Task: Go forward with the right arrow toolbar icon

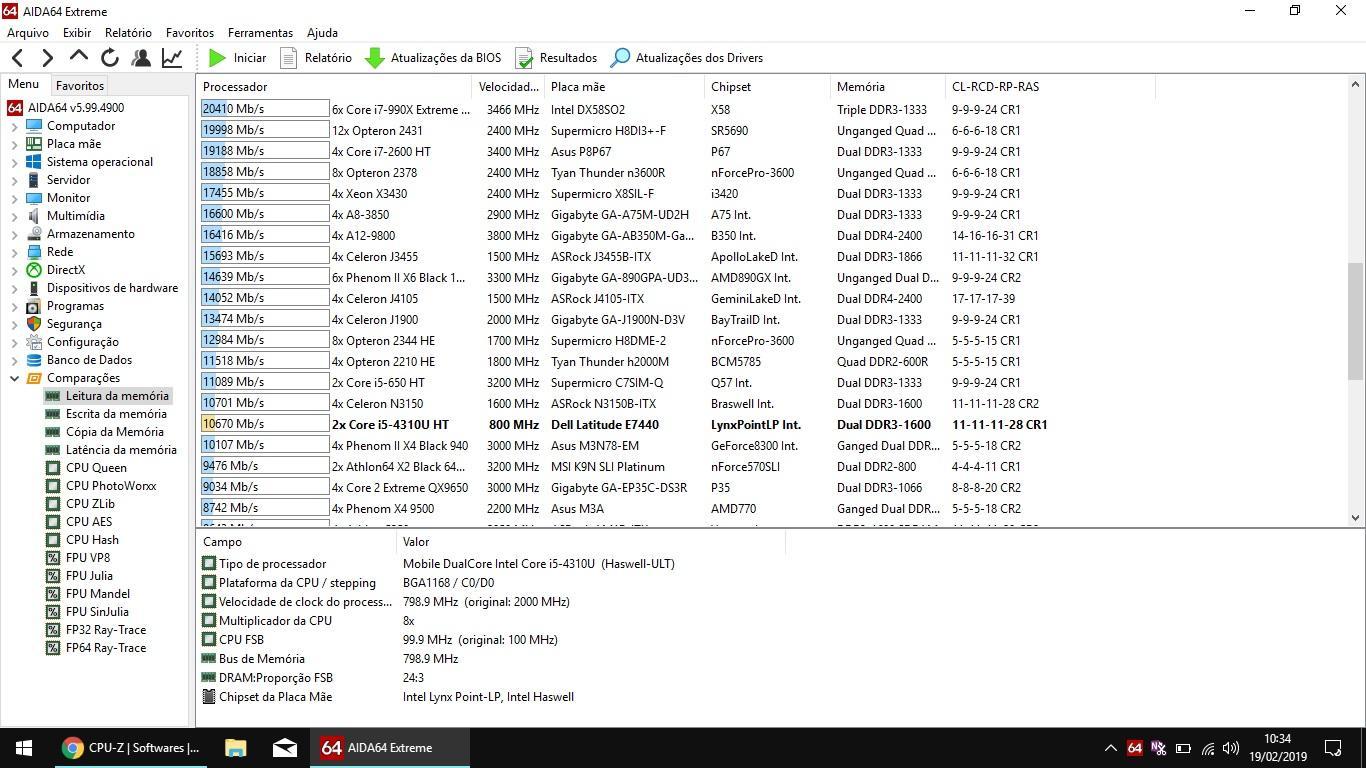Action: point(47,58)
